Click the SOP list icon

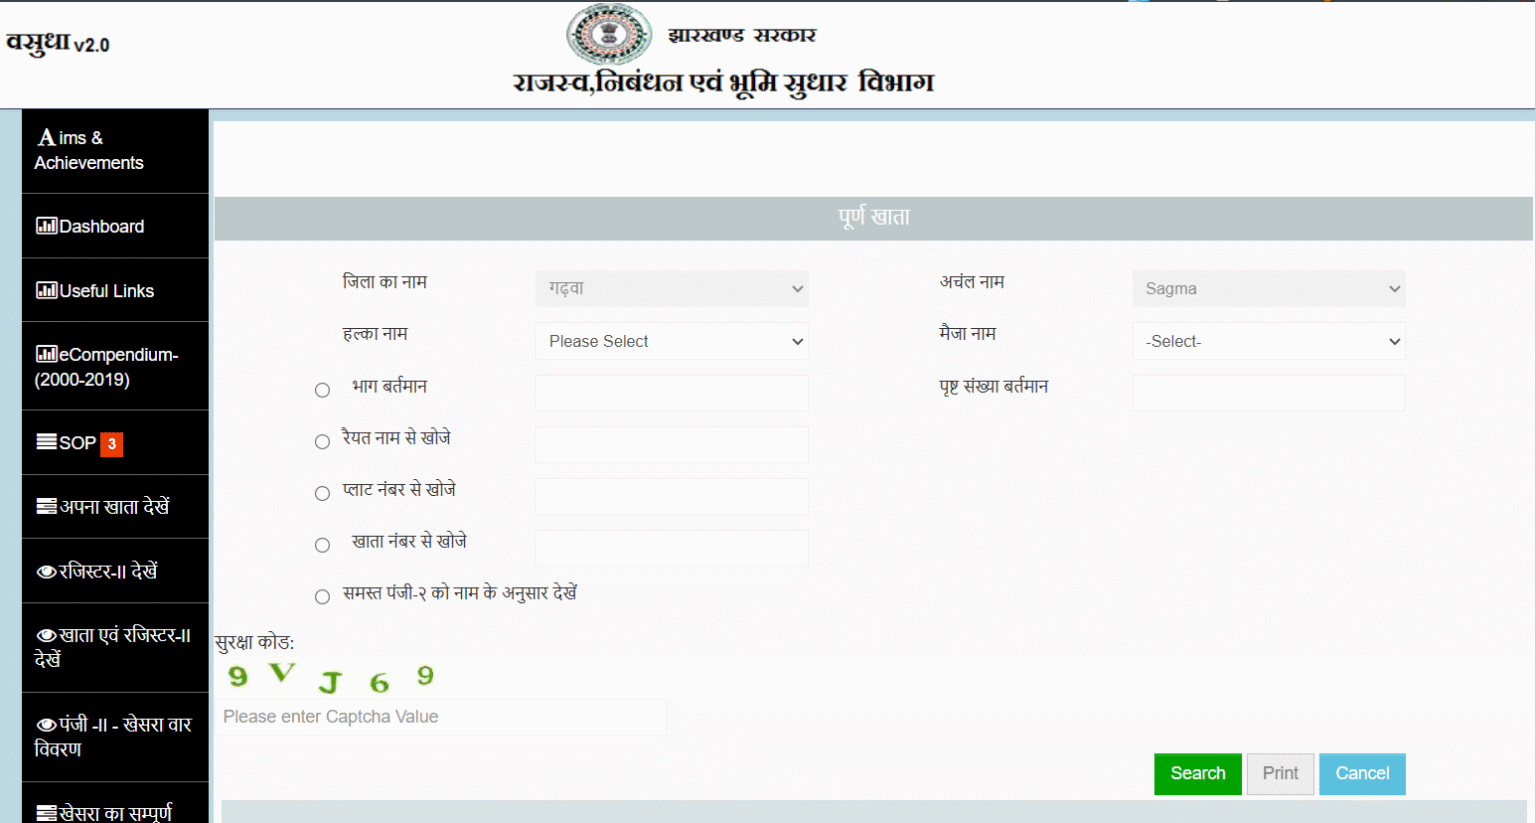(47, 442)
